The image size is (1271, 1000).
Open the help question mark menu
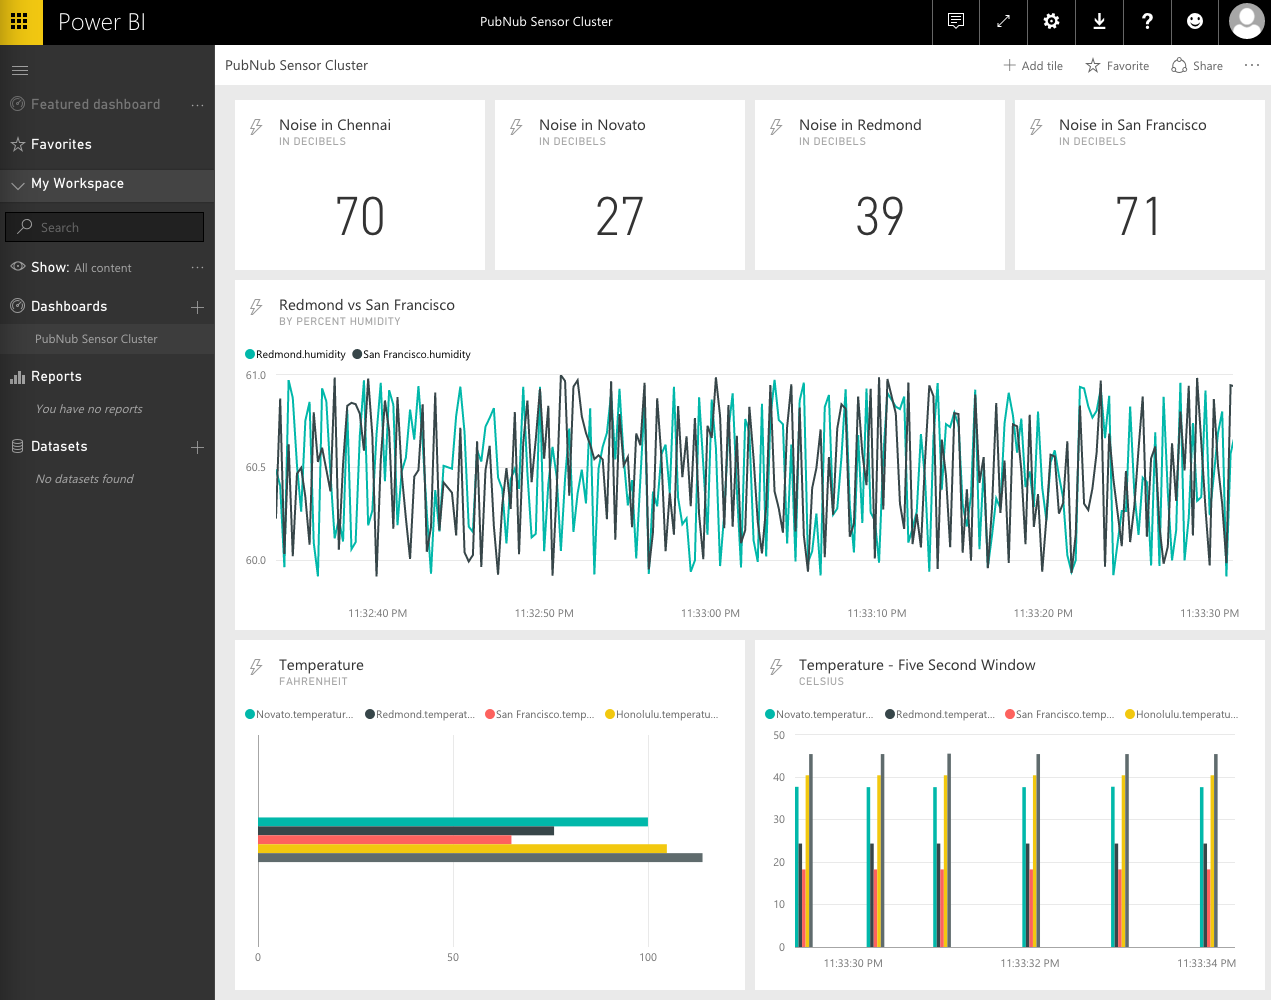[1147, 22]
